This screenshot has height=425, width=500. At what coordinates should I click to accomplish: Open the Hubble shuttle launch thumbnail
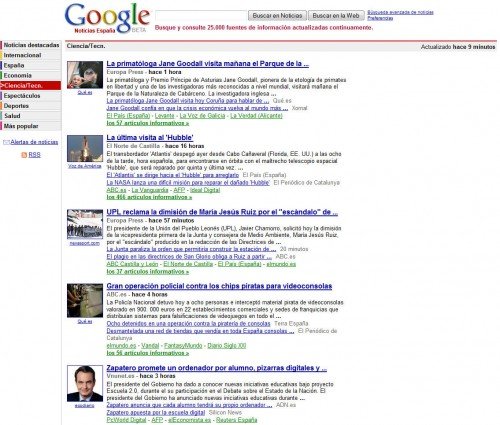[85, 149]
